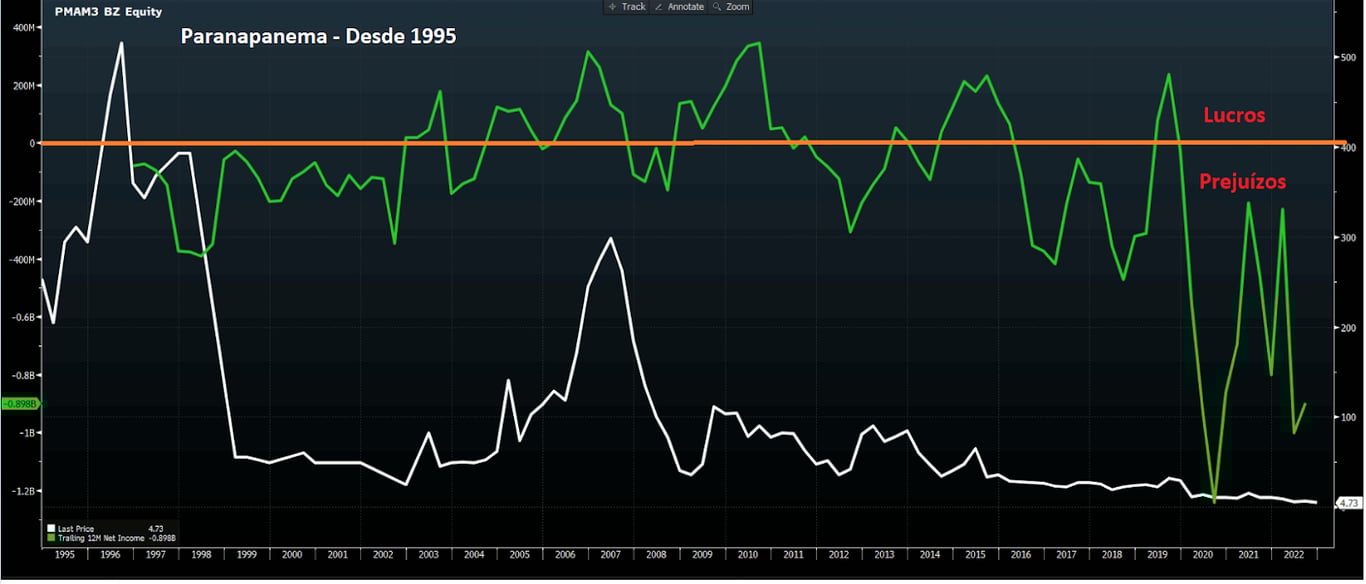Enable the Track crosshair tool
1366x584 pixels.
pos(627,7)
